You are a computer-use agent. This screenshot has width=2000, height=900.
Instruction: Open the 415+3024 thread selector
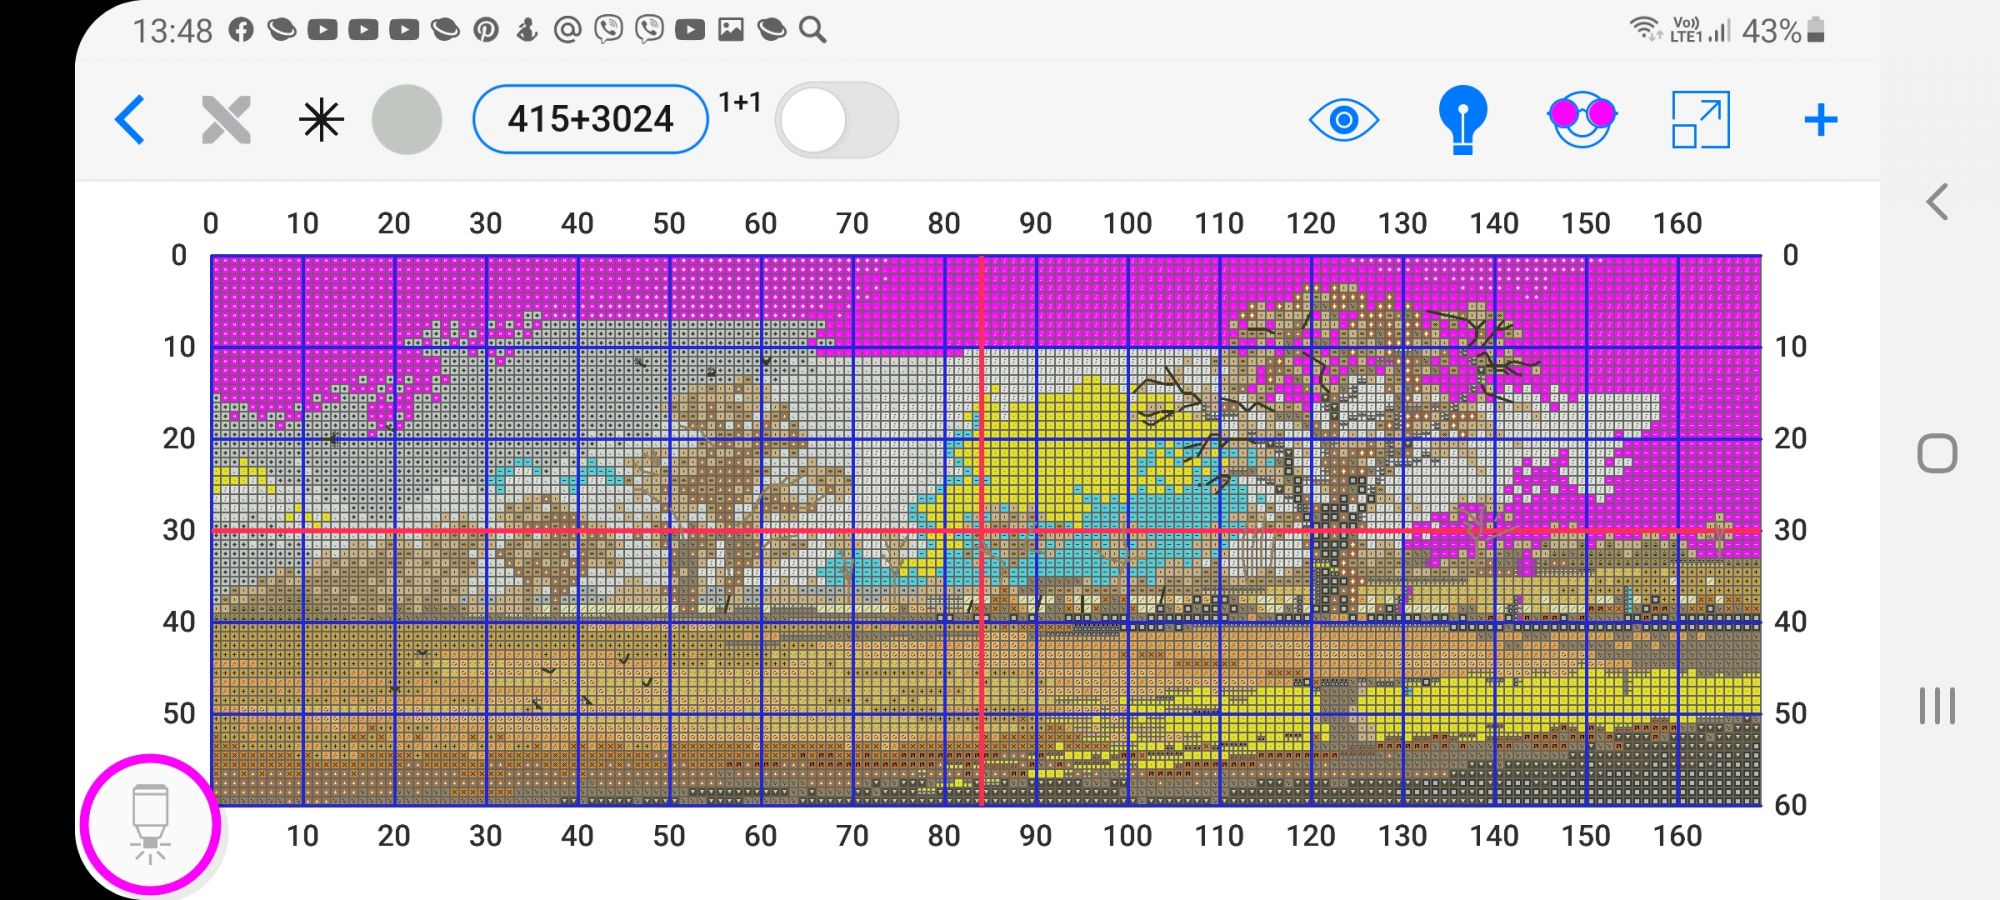pyautogui.click(x=590, y=119)
